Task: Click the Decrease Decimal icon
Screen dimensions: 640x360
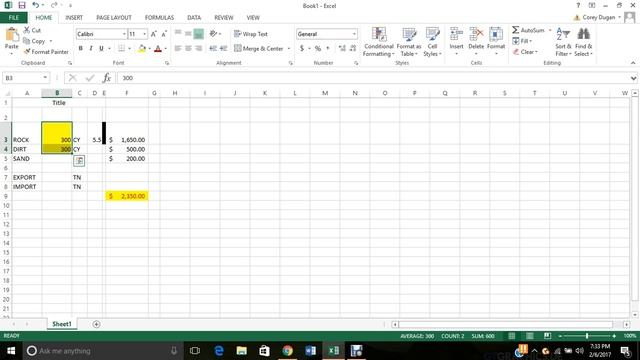Action: pos(353,49)
